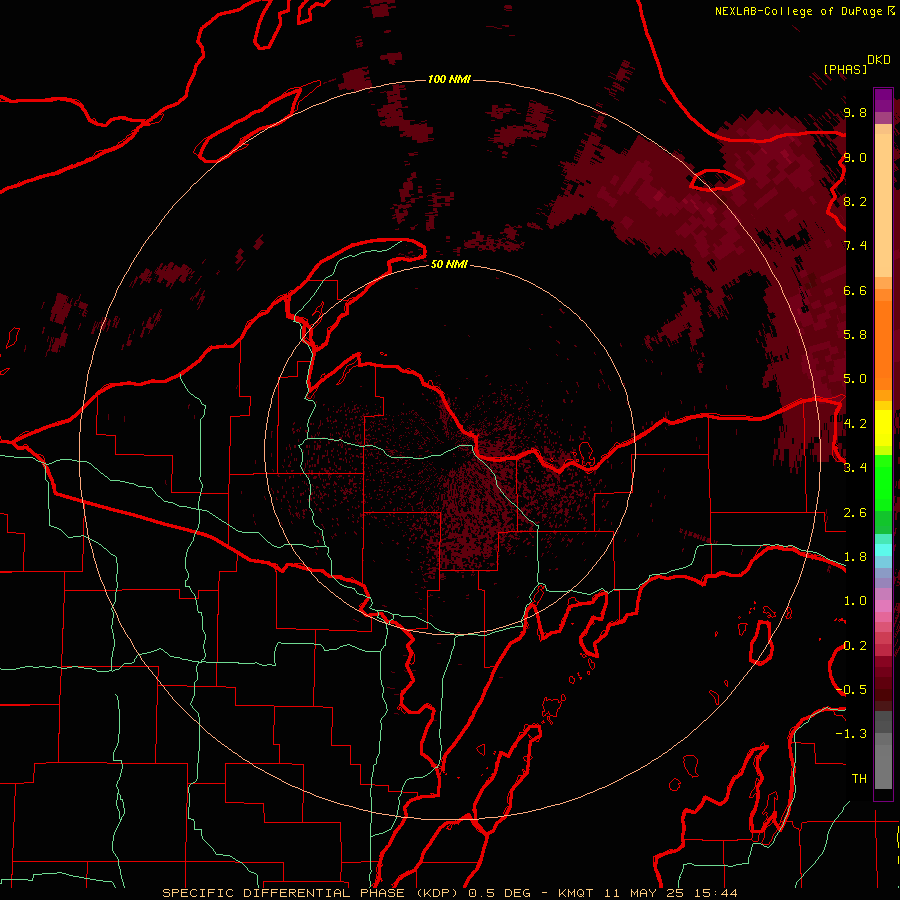Click the bright green color bar segment
900x900 pixels.
[x=883, y=482]
